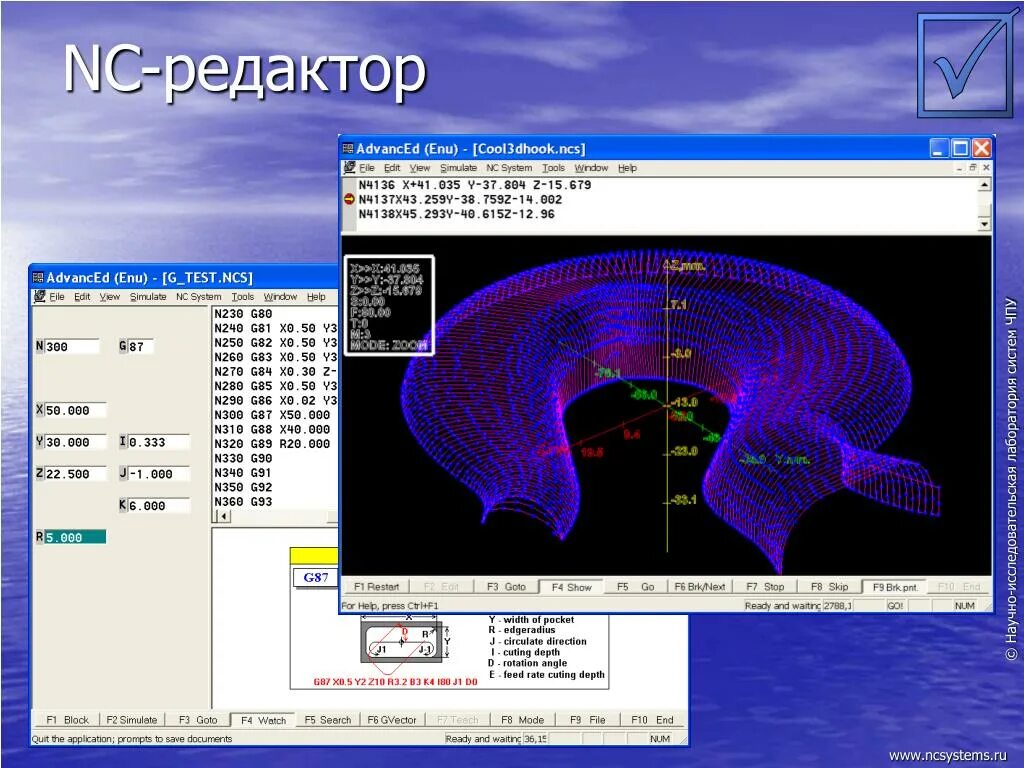Click the G87 label in help diagram
Image resolution: width=1024 pixels, height=768 pixels.
point(316,577)
